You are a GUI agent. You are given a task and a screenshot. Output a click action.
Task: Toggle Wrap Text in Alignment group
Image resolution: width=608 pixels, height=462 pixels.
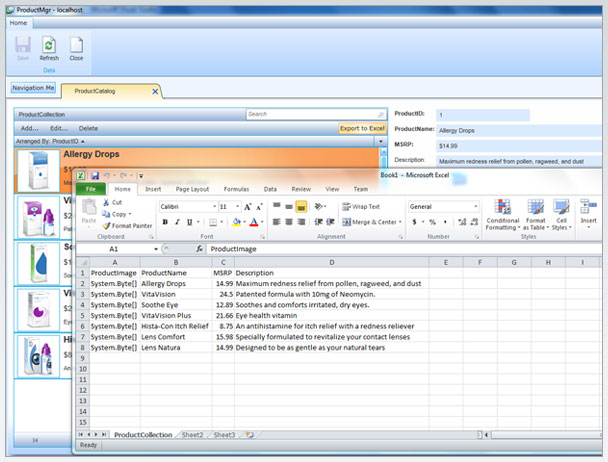tap(361, 207)
